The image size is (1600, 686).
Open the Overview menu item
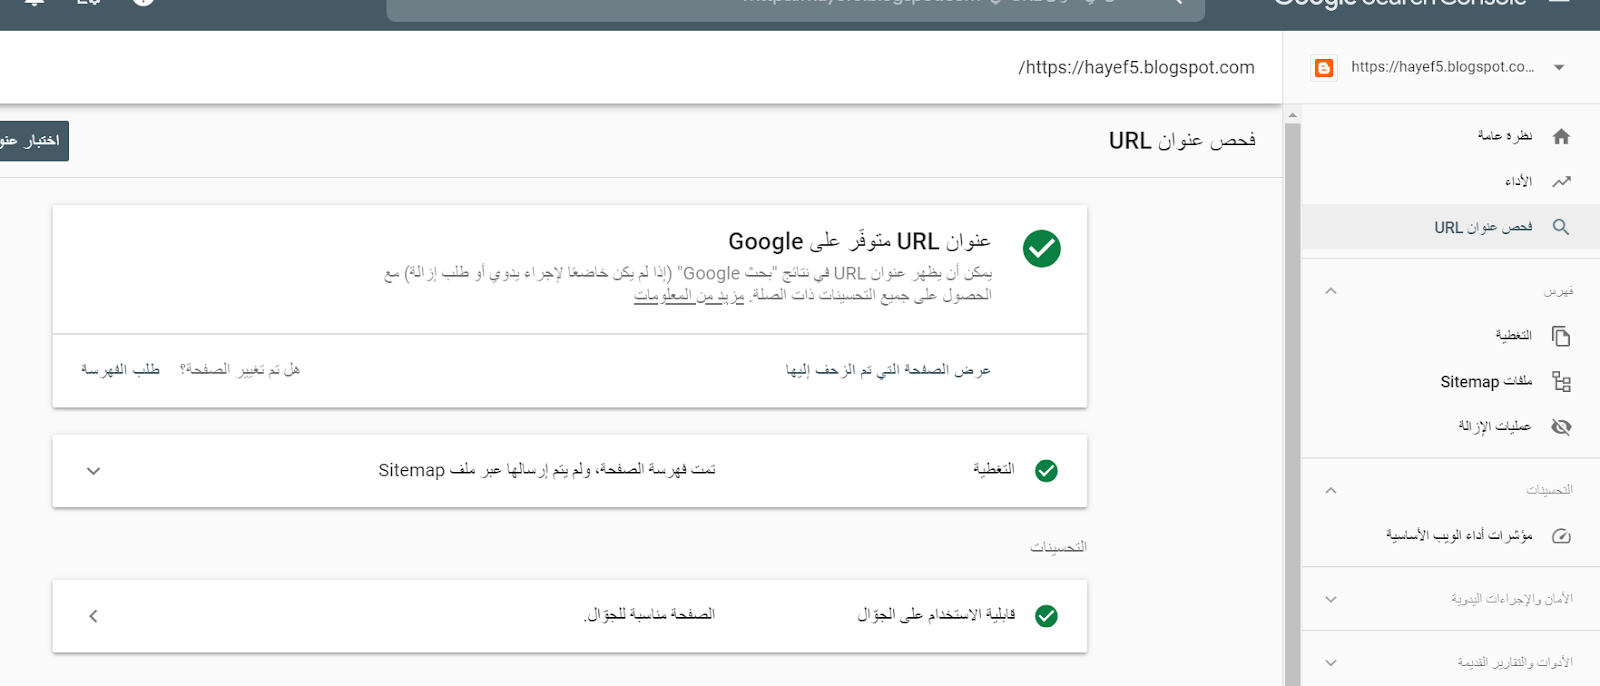point(1450,136)
